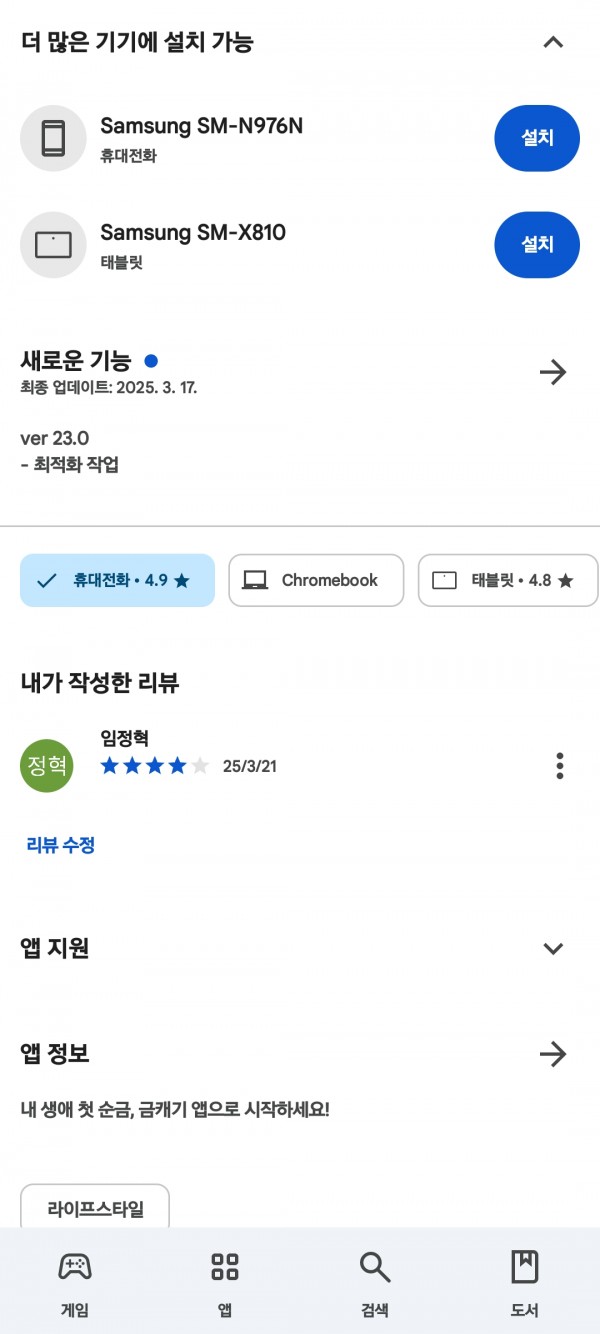Select the 태블릿 4.8 rating chip
Viewport: 600px width, 1334px height.
click(x=508, y=580)
